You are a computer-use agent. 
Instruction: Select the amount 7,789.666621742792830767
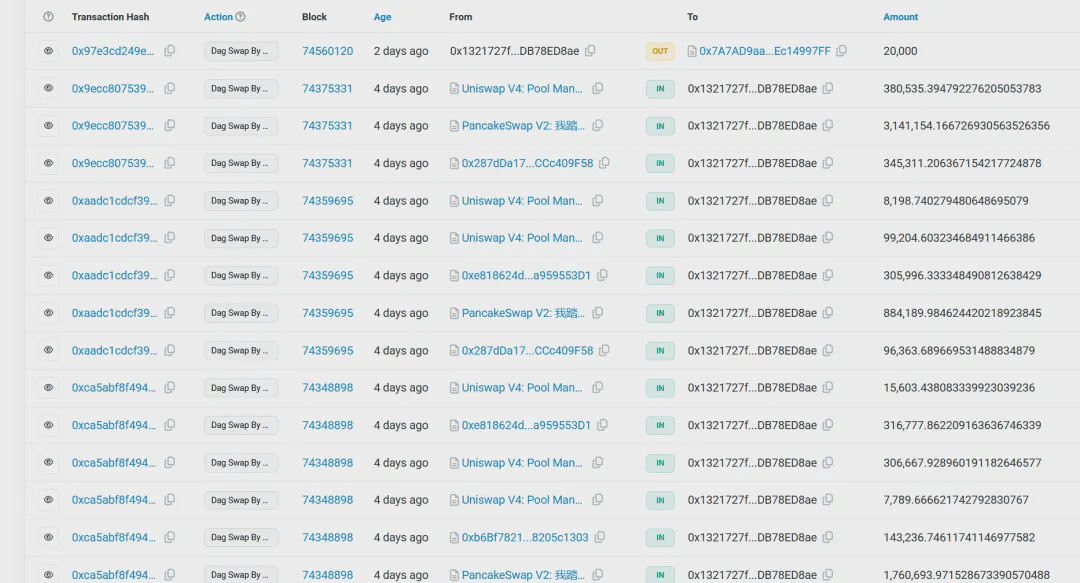956,500
